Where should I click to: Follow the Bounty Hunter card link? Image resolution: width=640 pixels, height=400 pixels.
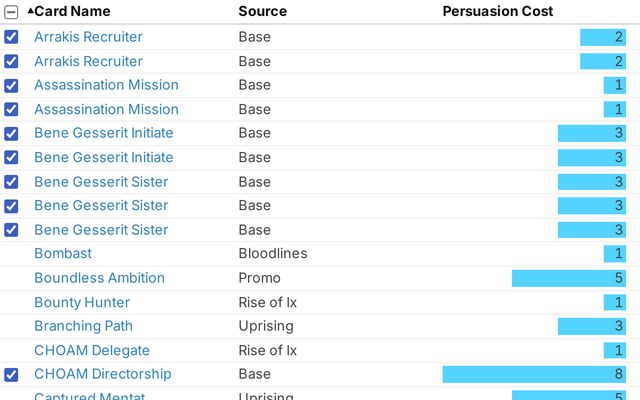82,302
